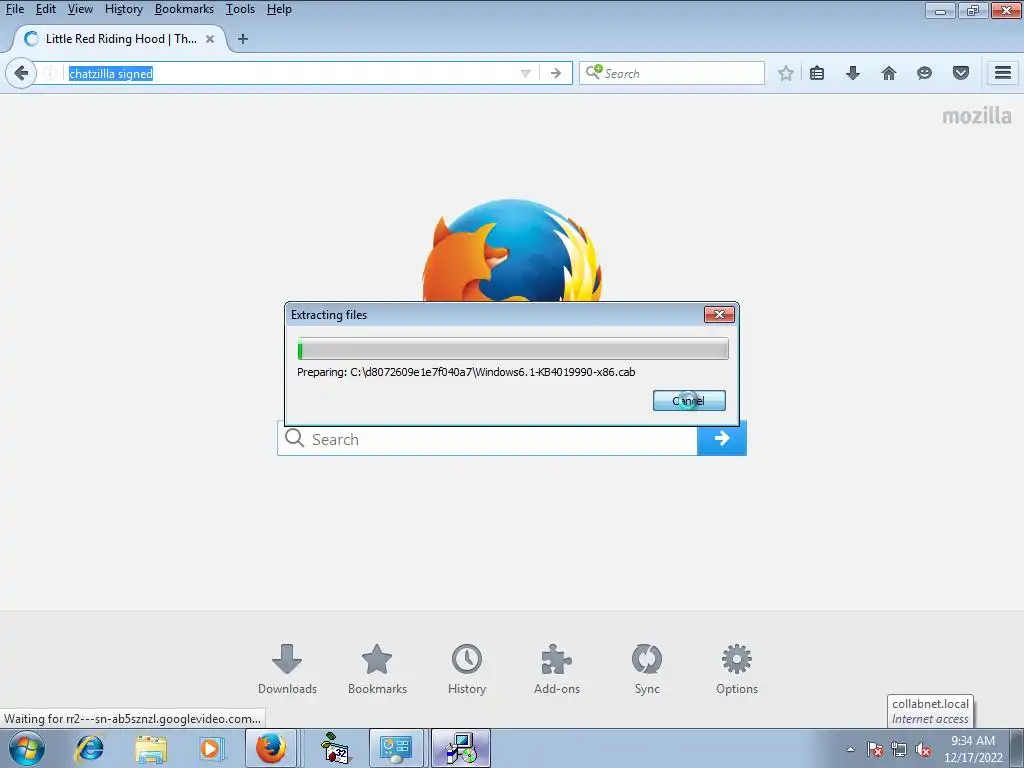Launch Internet Explorer from taskbar
Viewport: 1024px width, 768px height.
click(89, 748)
